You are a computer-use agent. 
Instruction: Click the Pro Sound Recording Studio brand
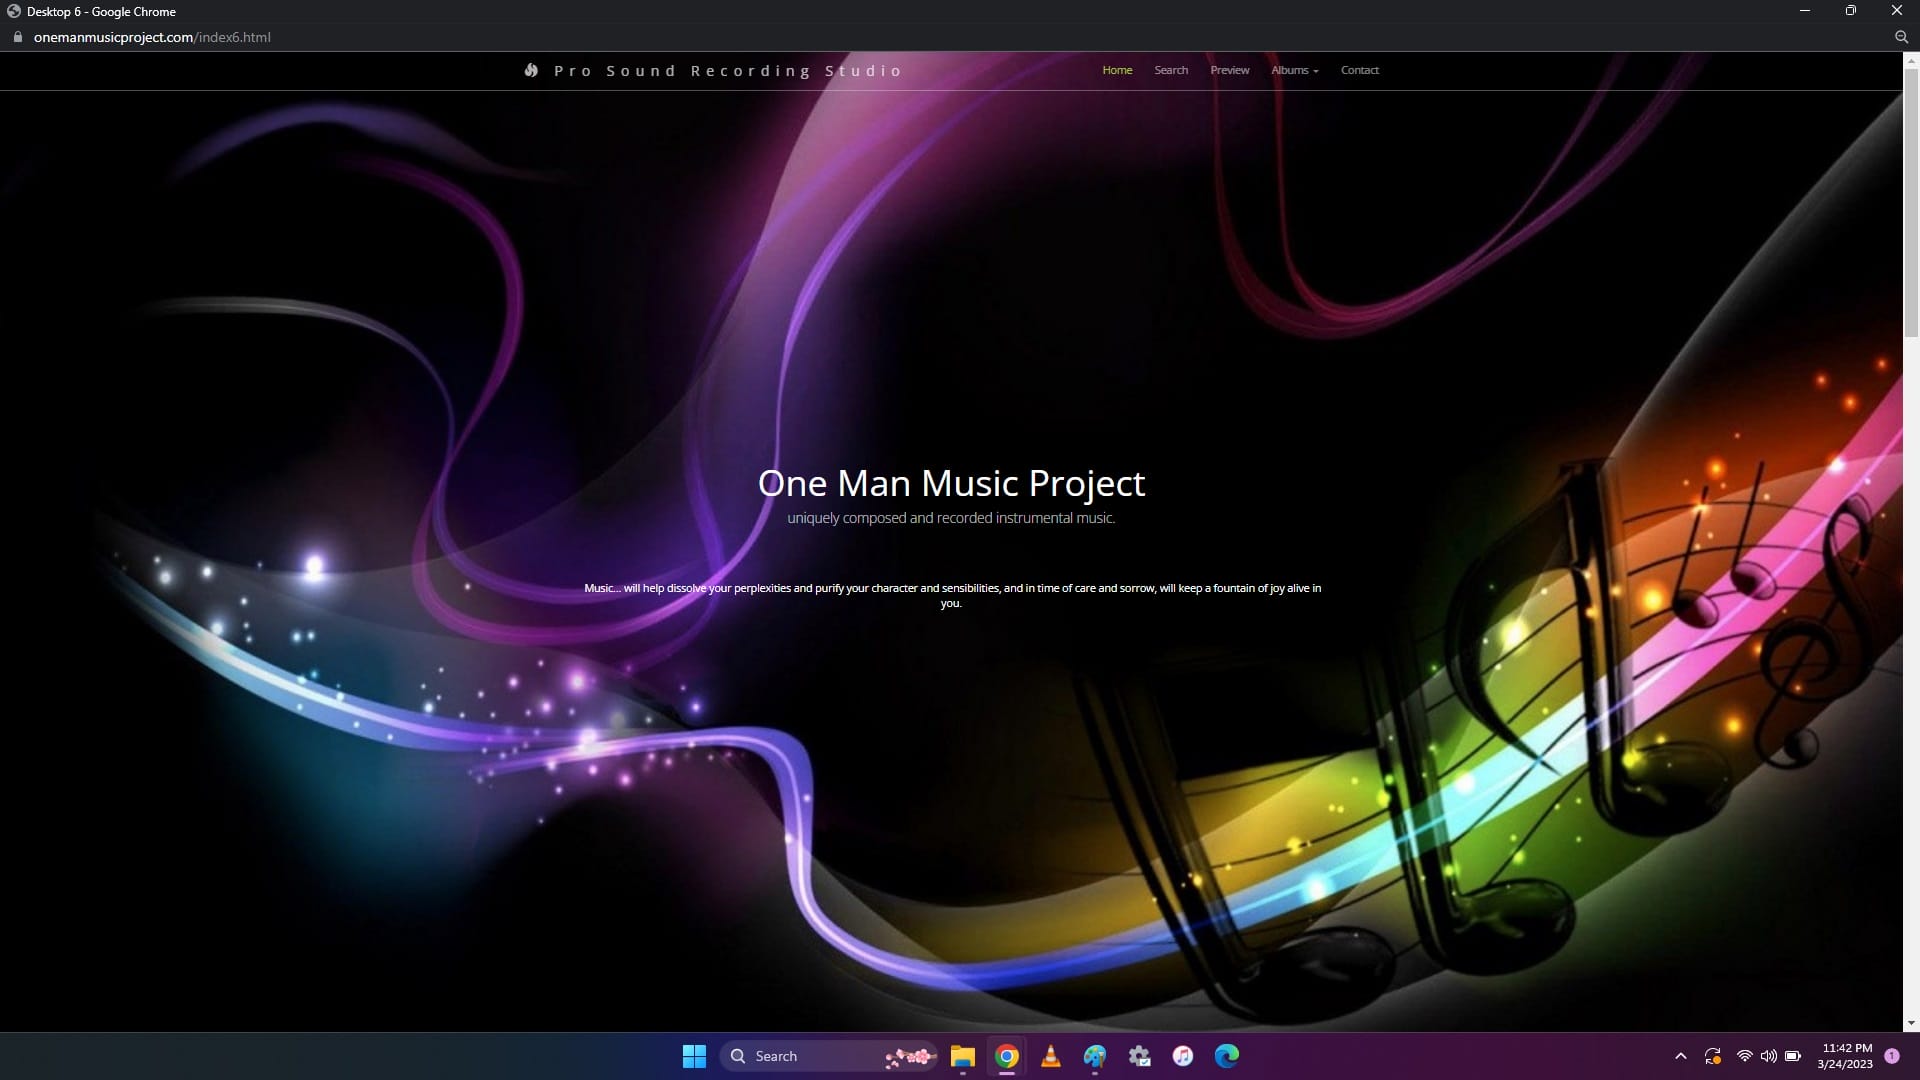(x=728, y=71)
